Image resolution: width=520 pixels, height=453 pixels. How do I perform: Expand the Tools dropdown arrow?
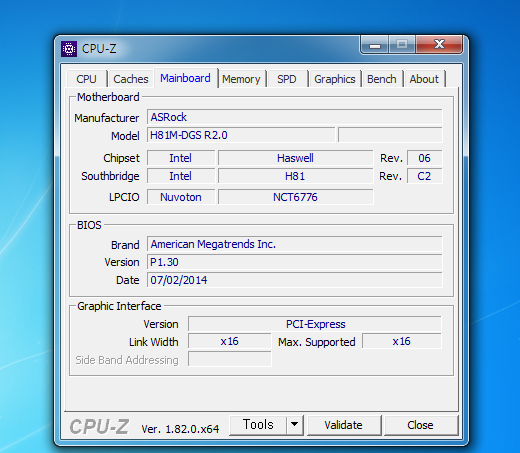294,425
